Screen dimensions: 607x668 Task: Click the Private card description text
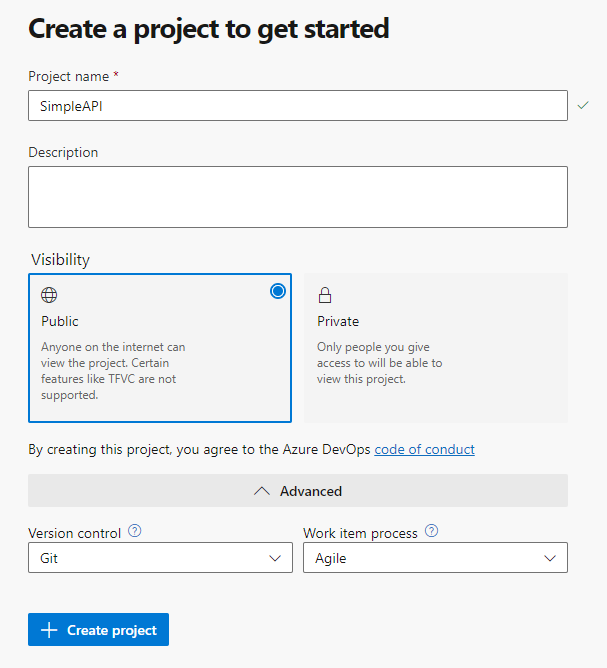(x=380, y=363)
